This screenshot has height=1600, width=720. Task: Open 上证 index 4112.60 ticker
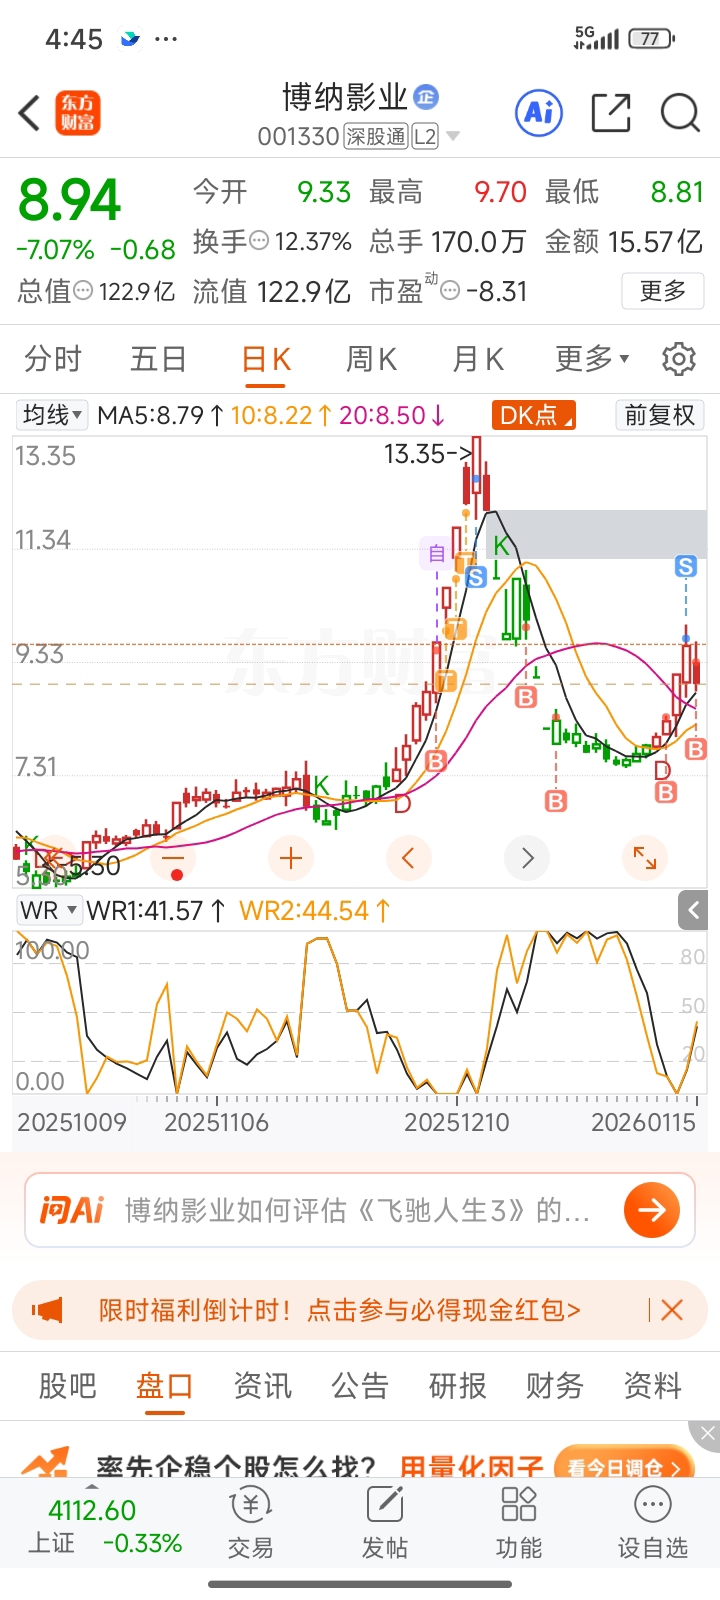coord(104,1526)
